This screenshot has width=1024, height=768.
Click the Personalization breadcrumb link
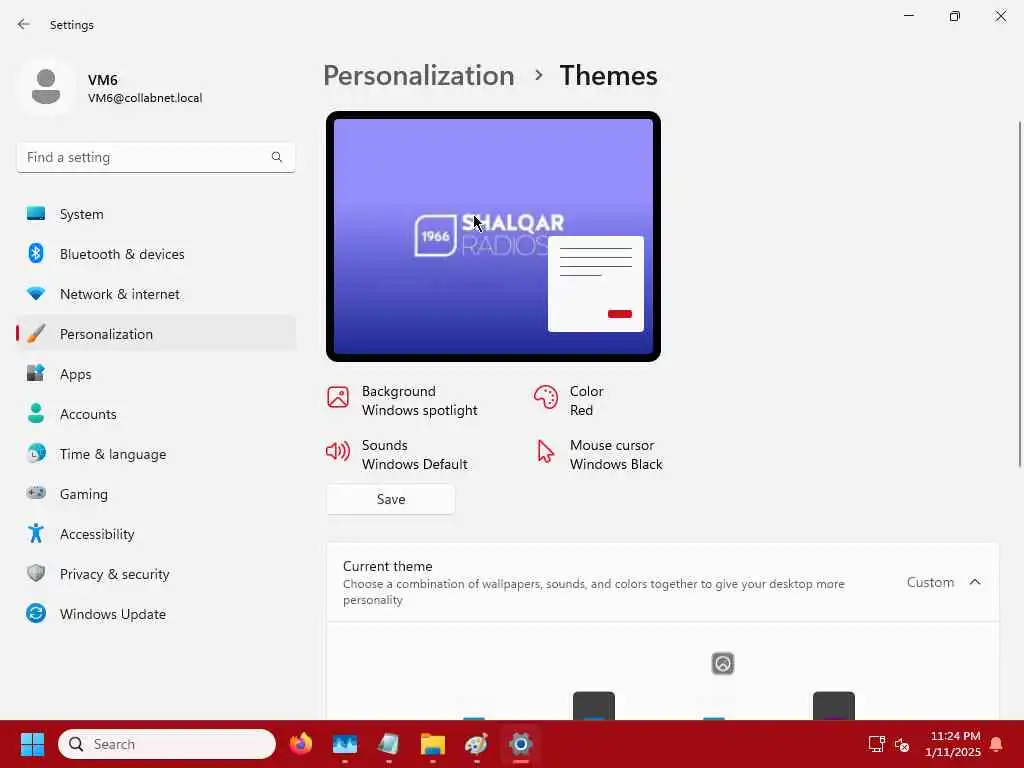tap(419, 76)
